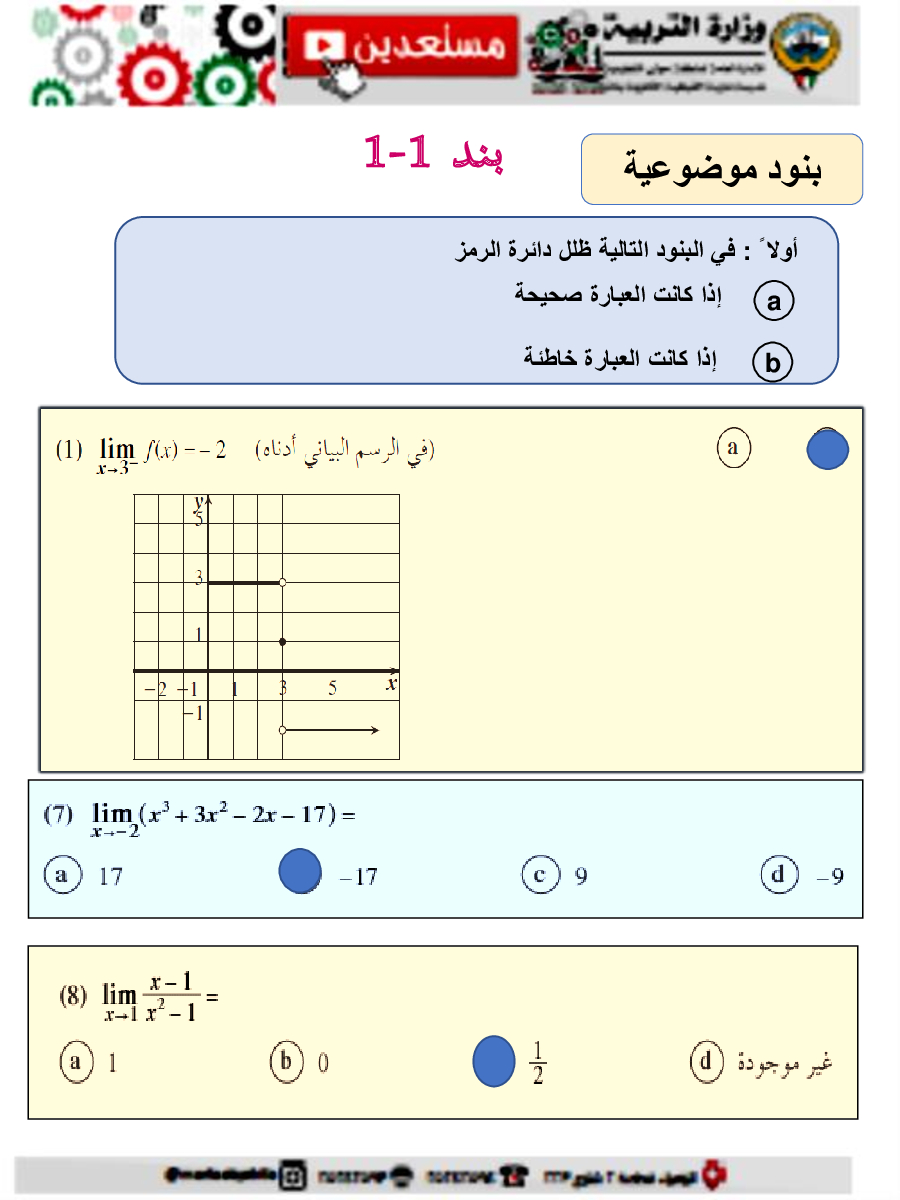
Task: Select the filled blue circle in question 1
Action: [827, 449]
